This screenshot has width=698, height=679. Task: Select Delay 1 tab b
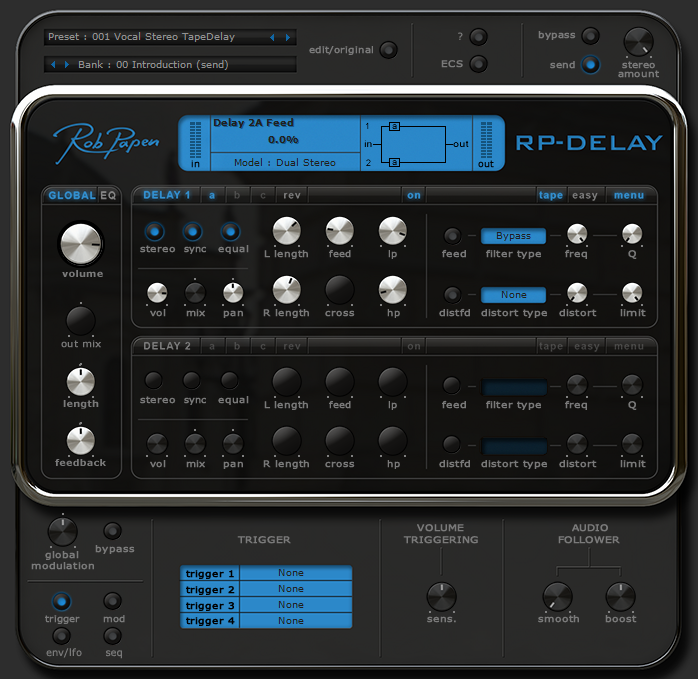point(237,195)
